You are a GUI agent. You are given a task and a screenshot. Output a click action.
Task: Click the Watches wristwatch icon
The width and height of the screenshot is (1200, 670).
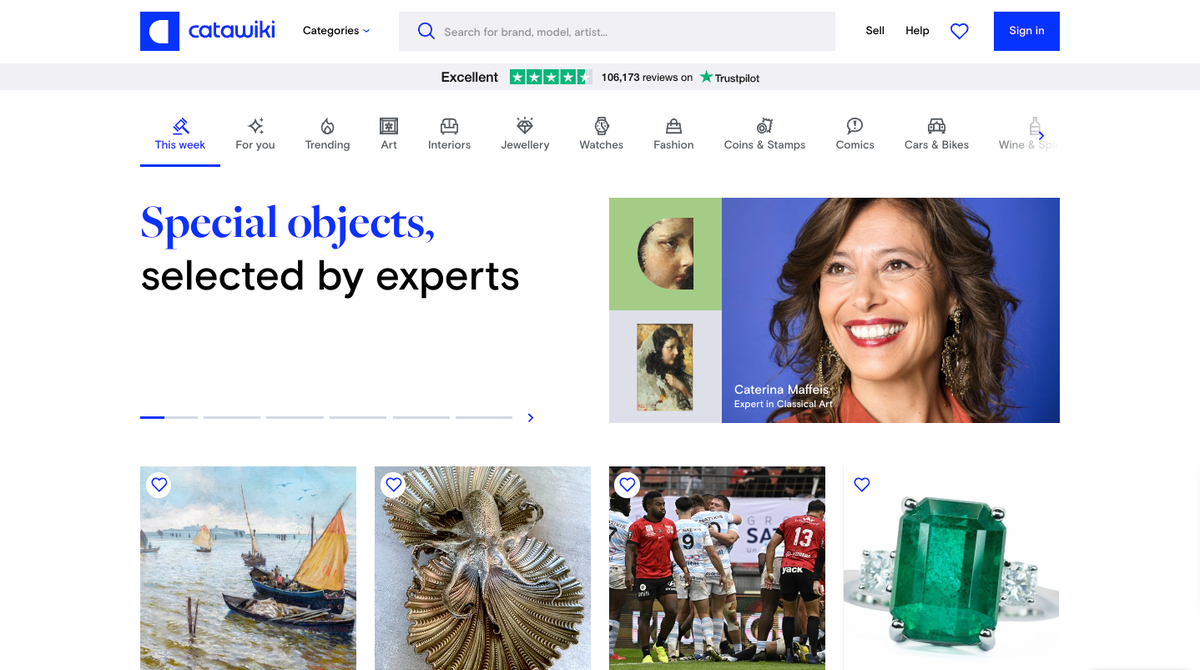601,126
